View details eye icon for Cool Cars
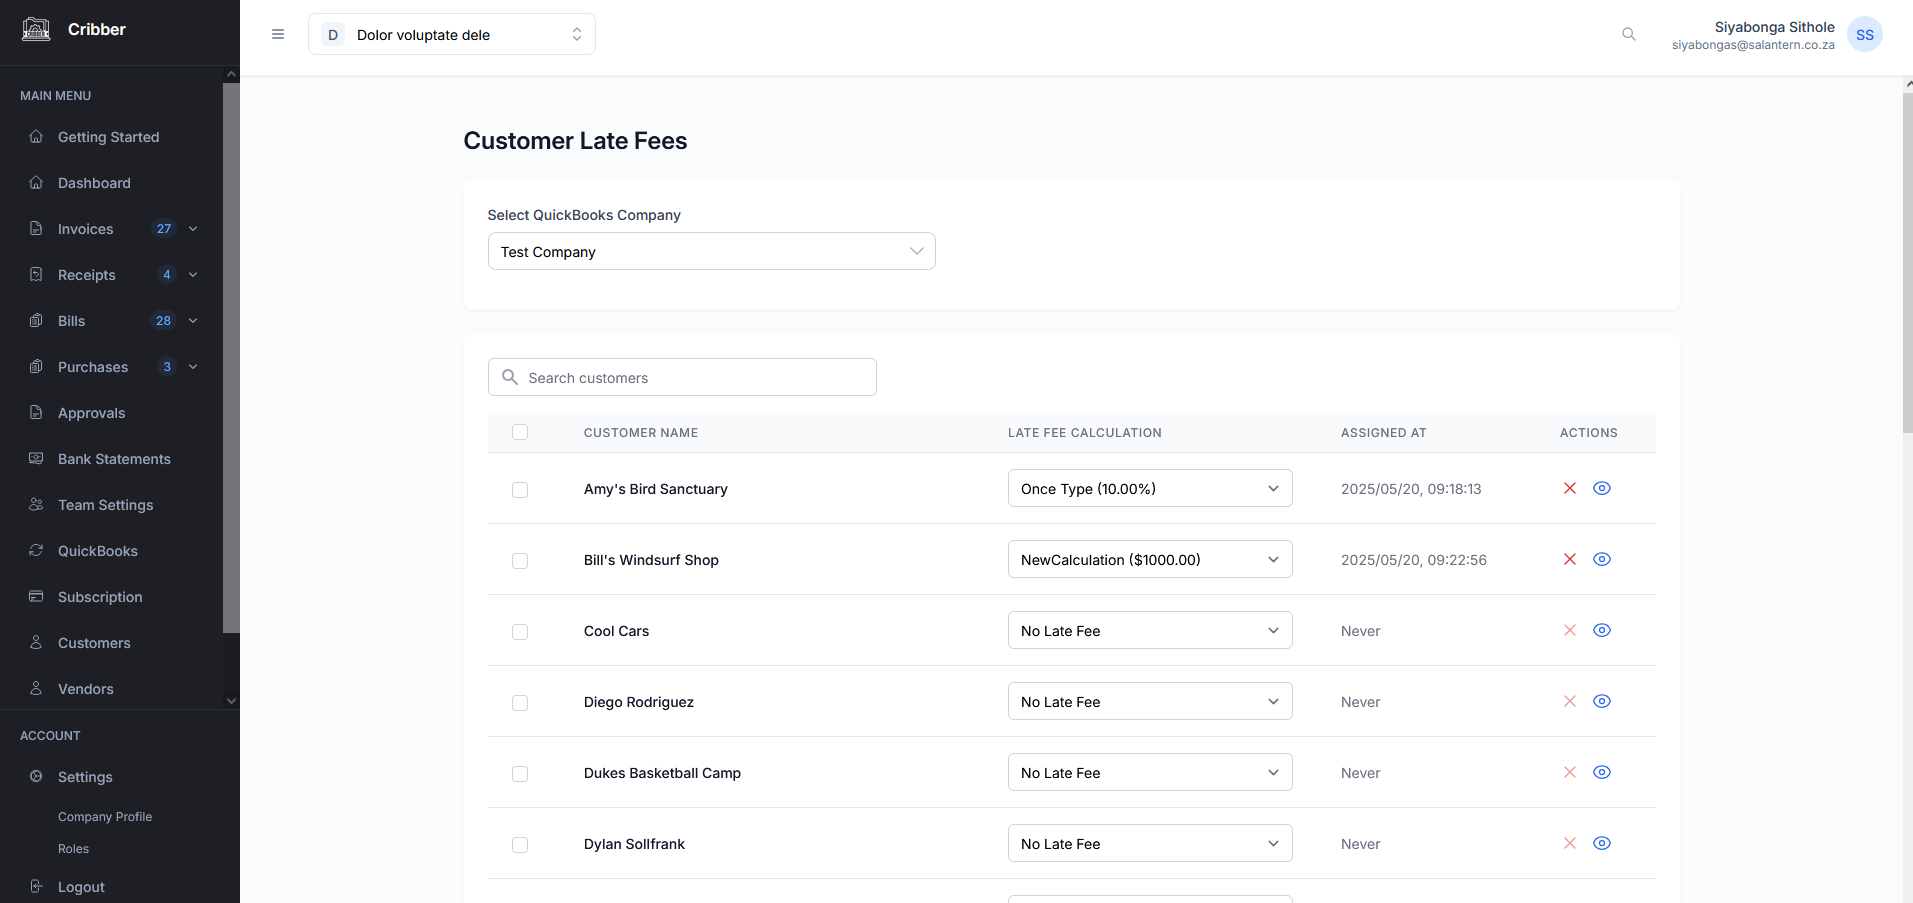The height and width of the screenshot is (903, 1913). point(1602,630)
